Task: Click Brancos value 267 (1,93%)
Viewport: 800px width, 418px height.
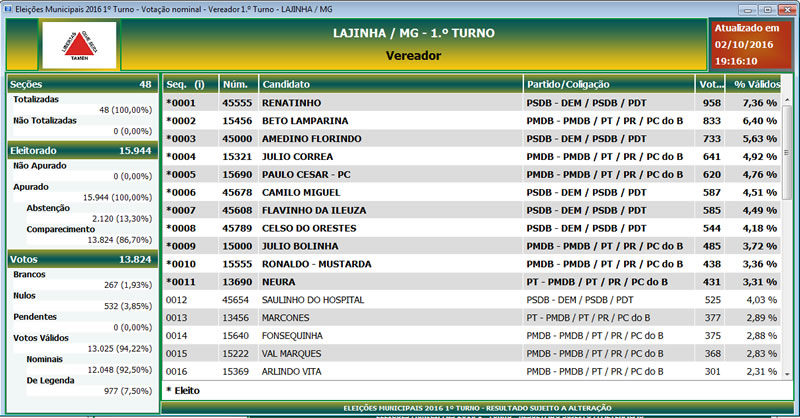Action: [128, 285]
